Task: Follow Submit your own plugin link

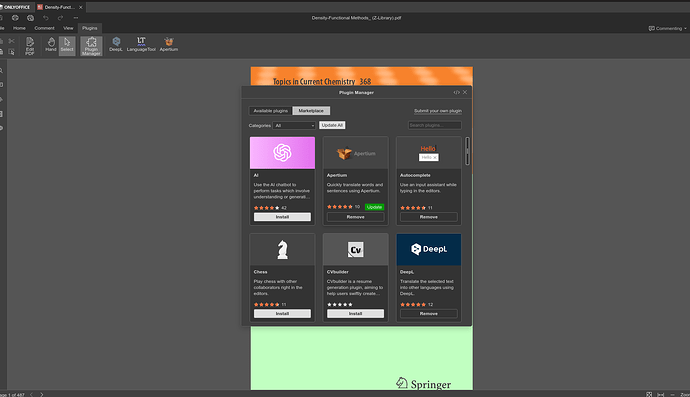Action: click(438, 111)
